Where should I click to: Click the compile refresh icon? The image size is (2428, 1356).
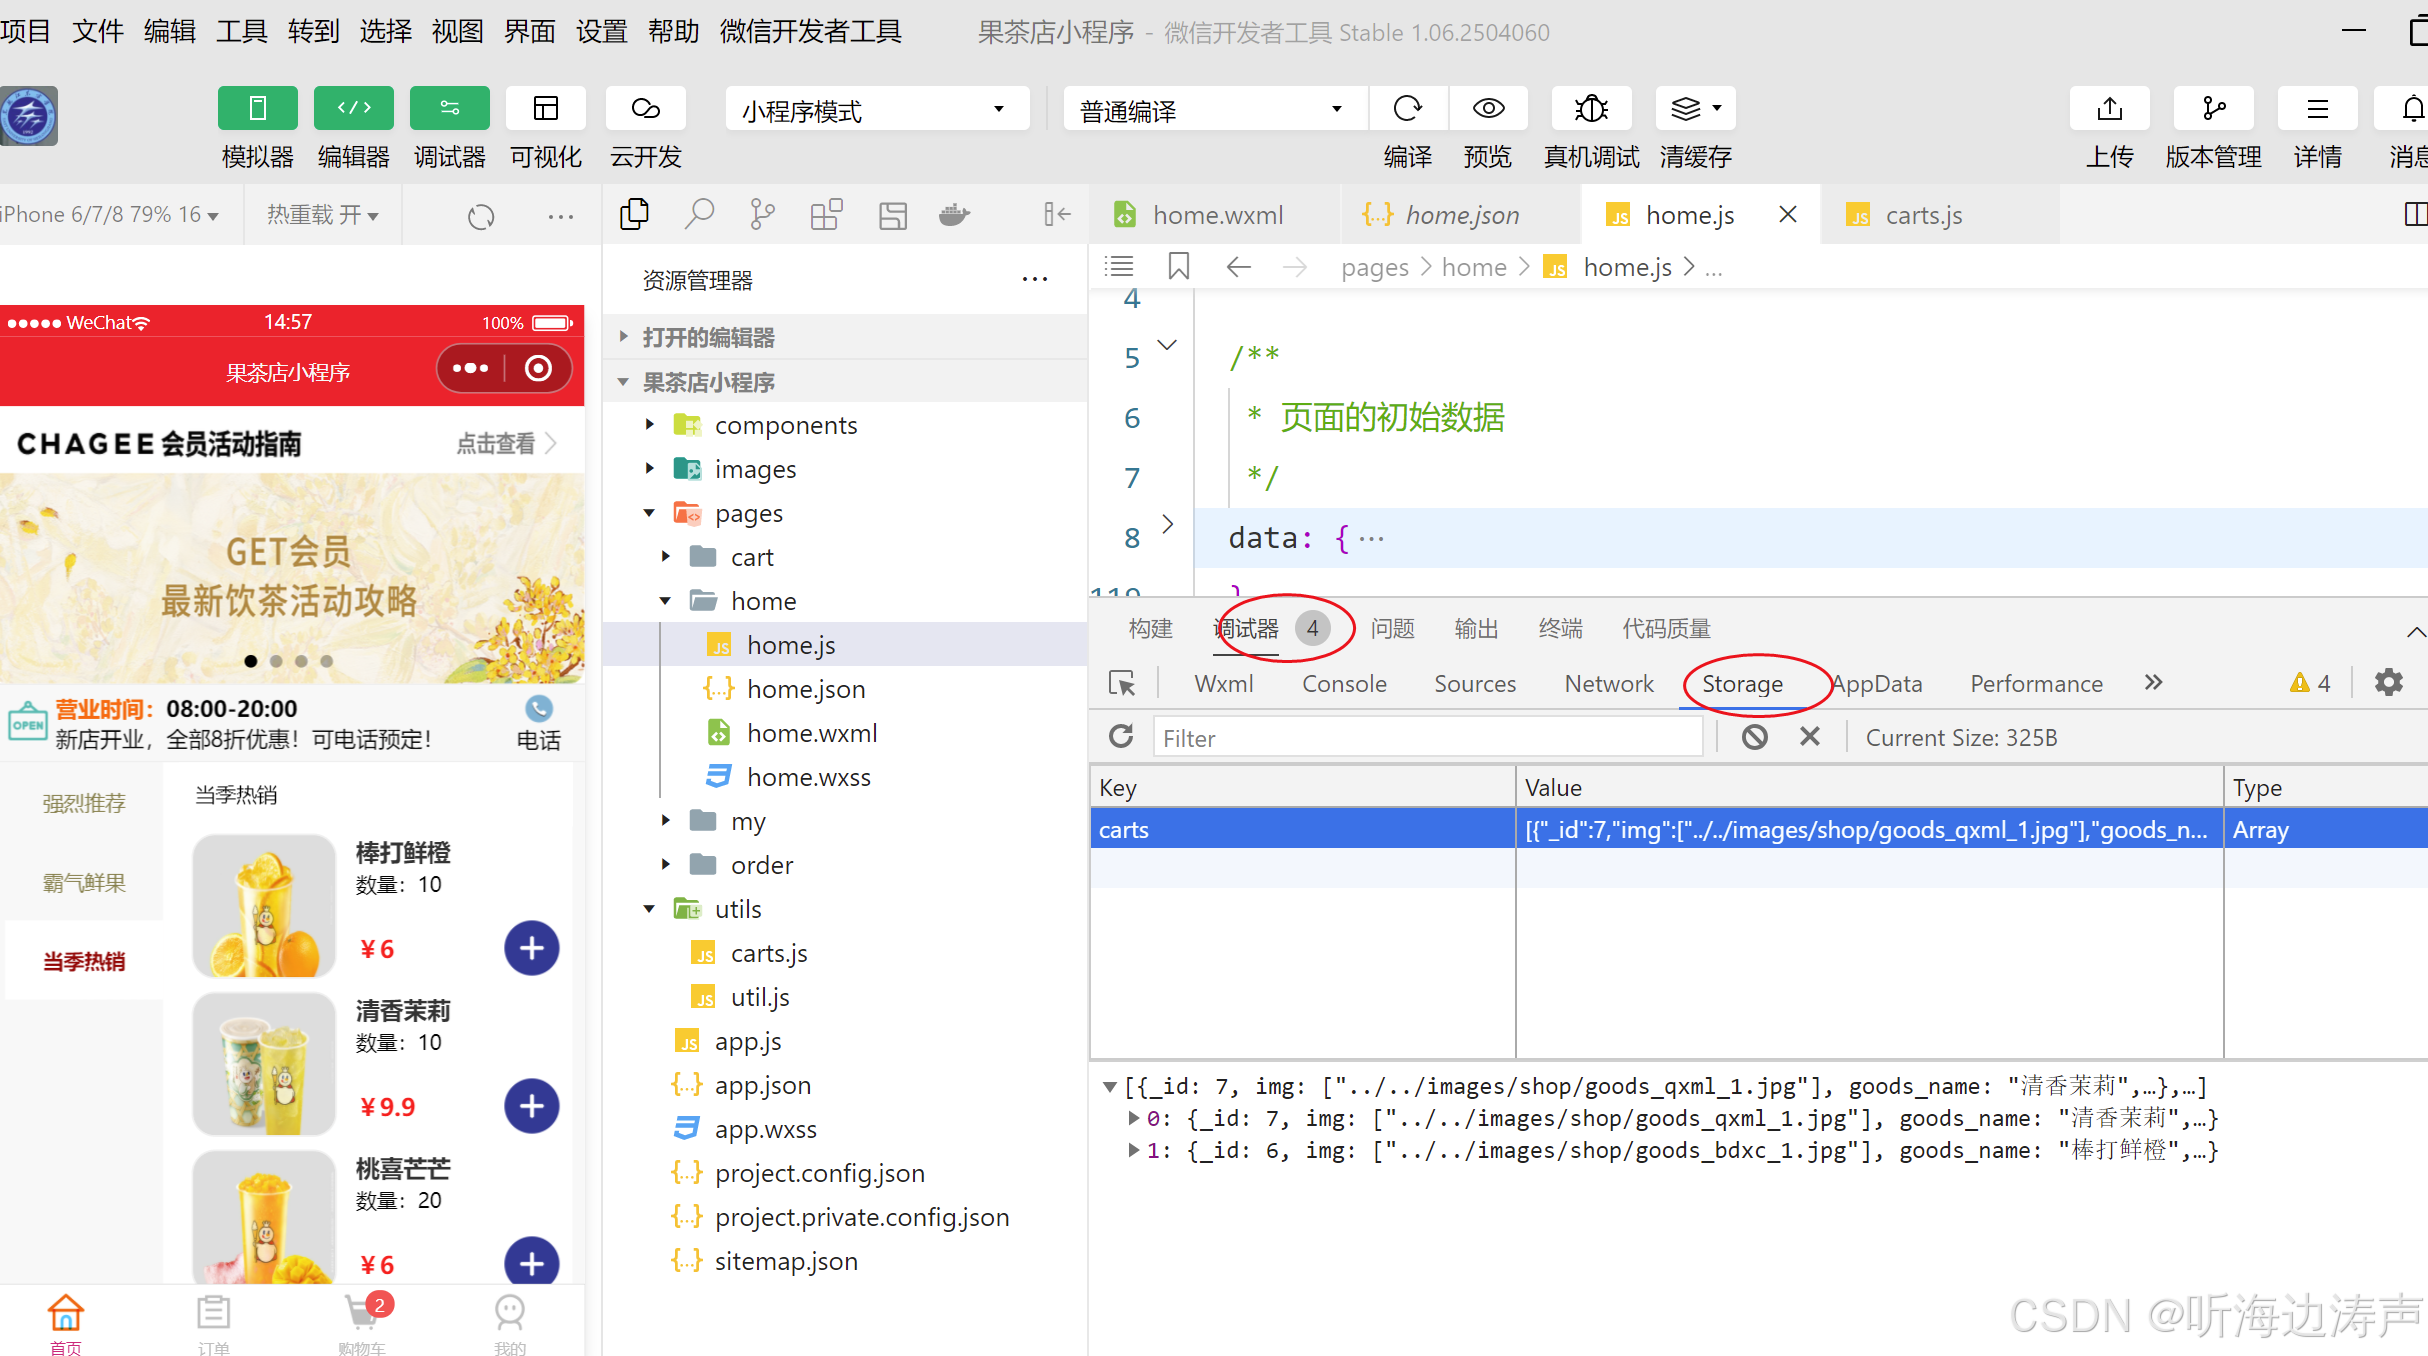1407,108
